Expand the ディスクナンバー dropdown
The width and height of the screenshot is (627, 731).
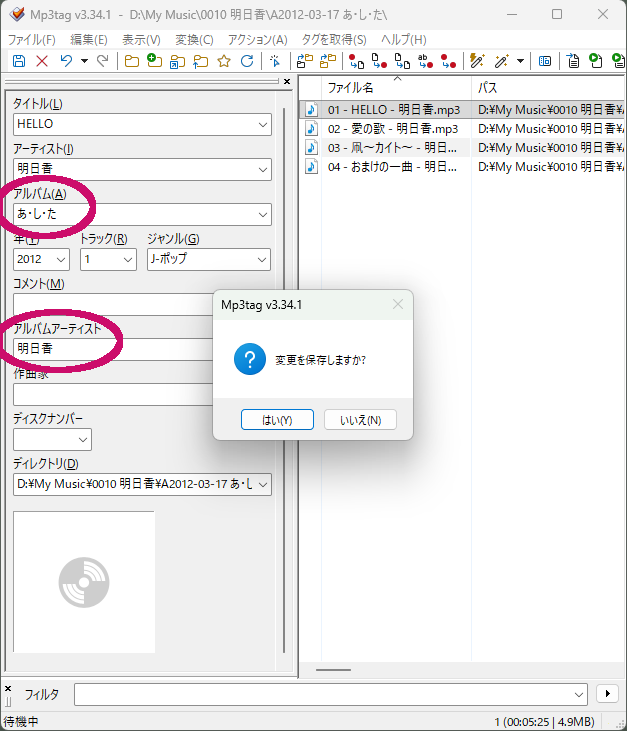pyautogui.click(x=83, y=440)
